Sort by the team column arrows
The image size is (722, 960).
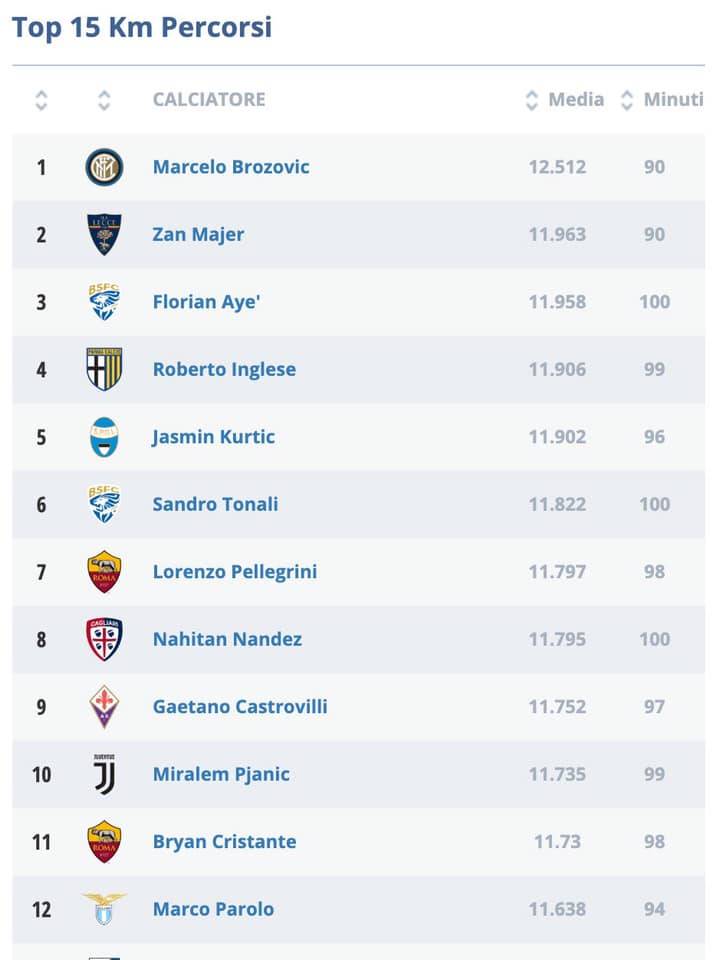pyautogui.click(x=104, y=100)
